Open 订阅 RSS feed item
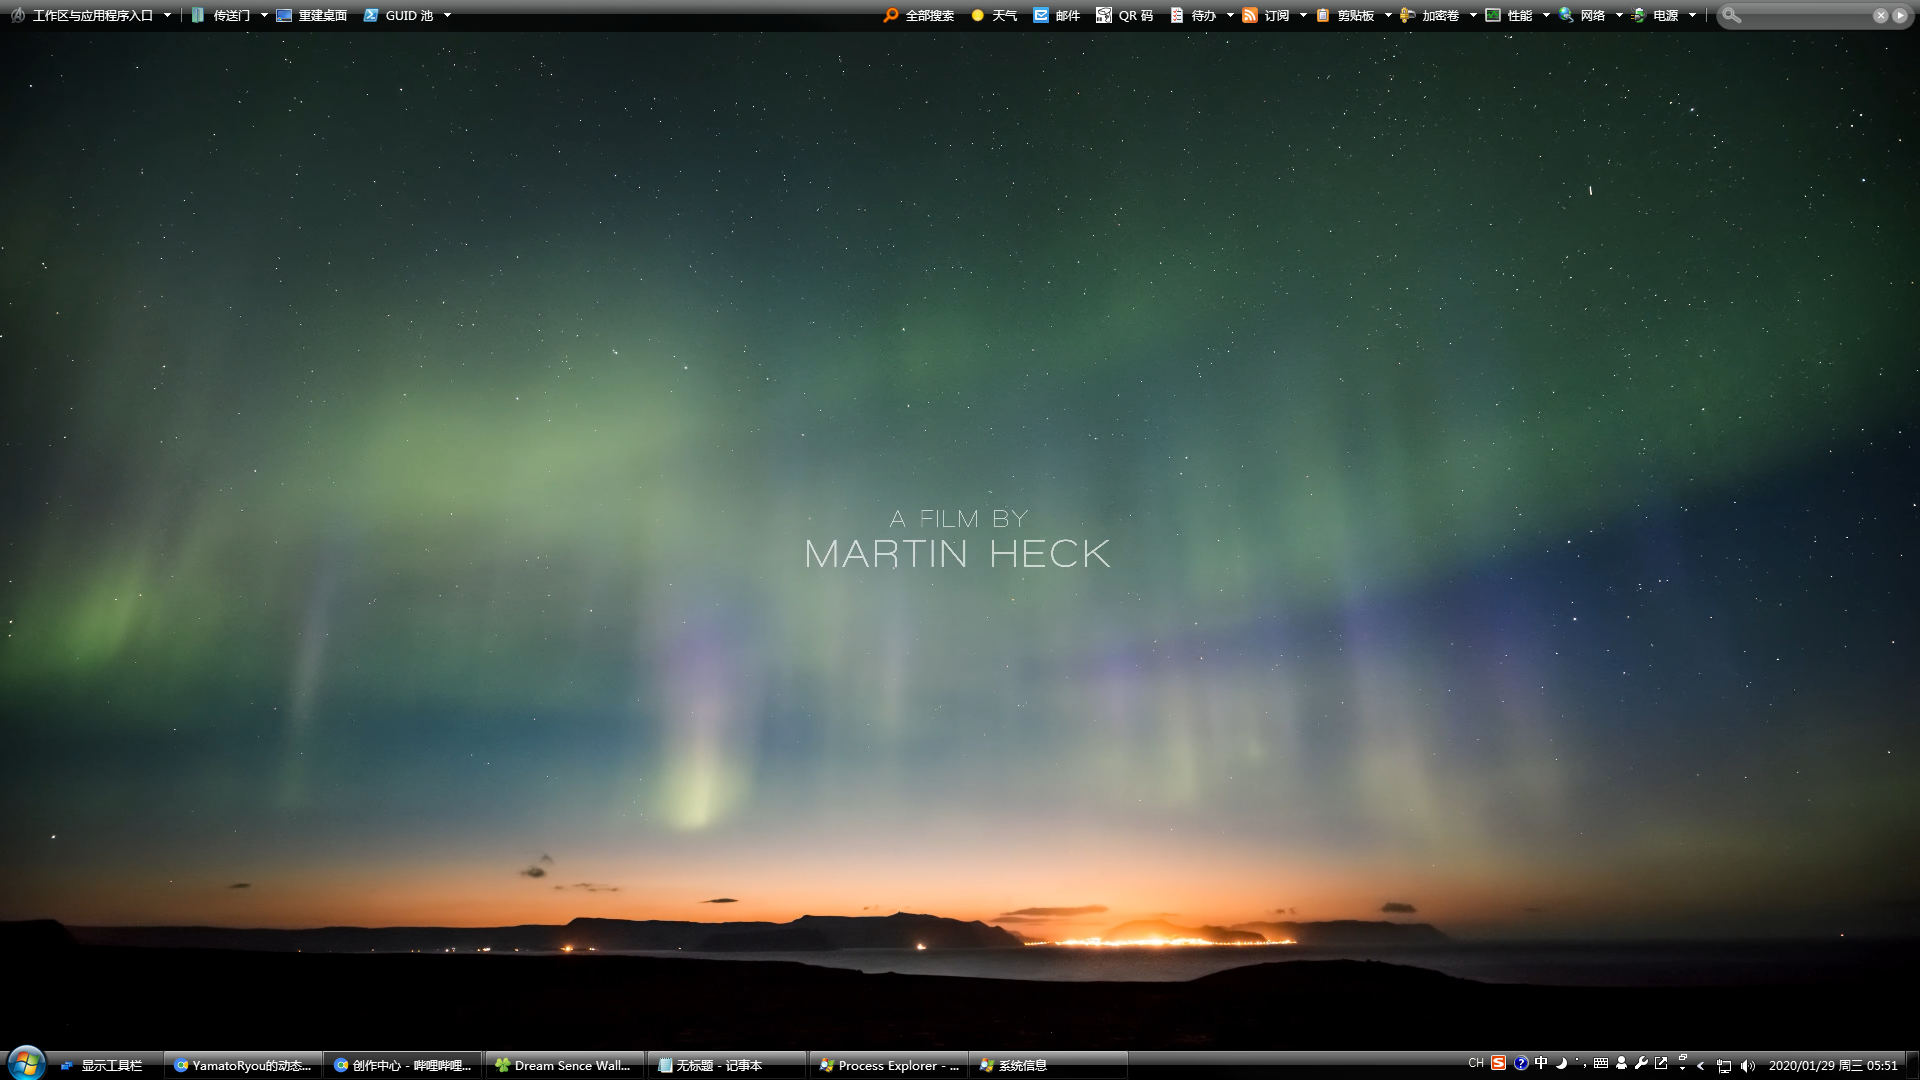 click(x=1266, y=15)
